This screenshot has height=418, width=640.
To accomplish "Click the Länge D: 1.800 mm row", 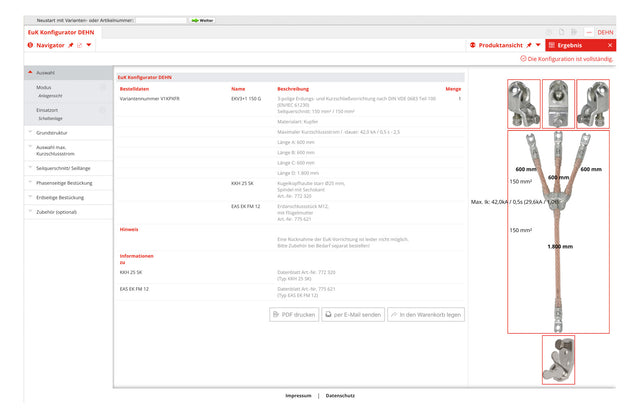I will pos(298,173).
